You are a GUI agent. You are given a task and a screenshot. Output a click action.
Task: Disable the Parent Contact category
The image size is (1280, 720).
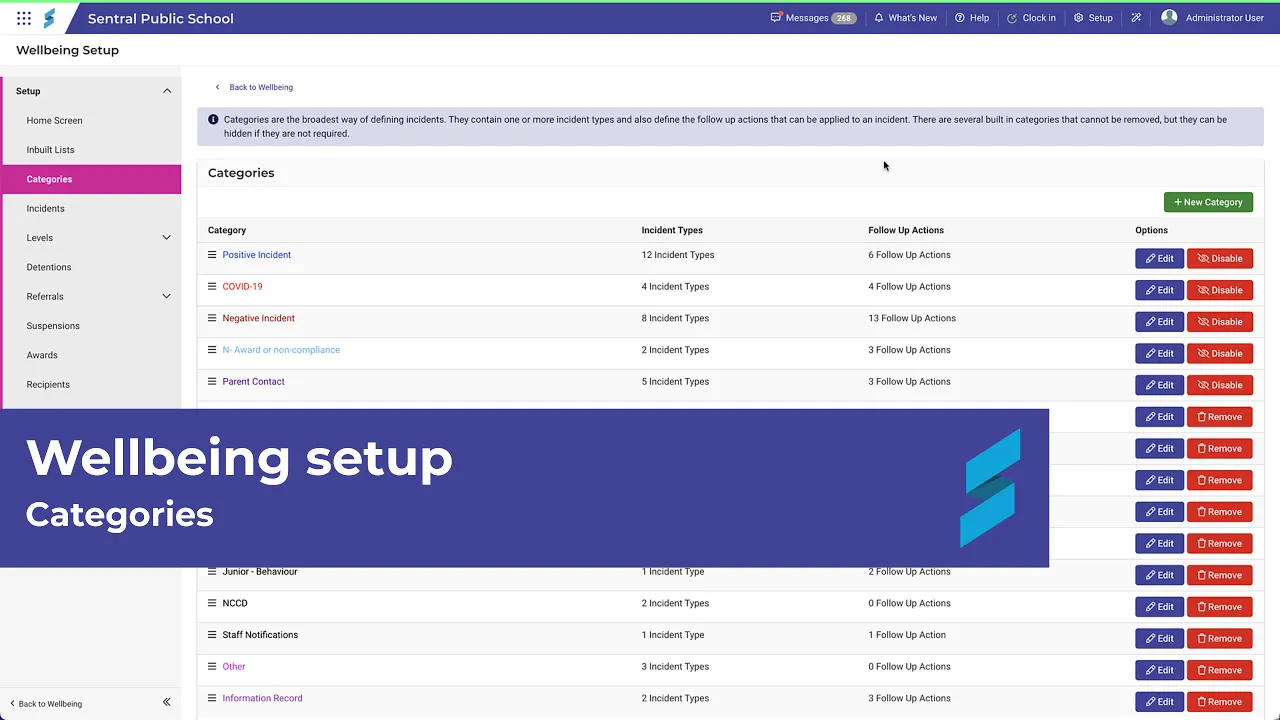coord(1220,385)
